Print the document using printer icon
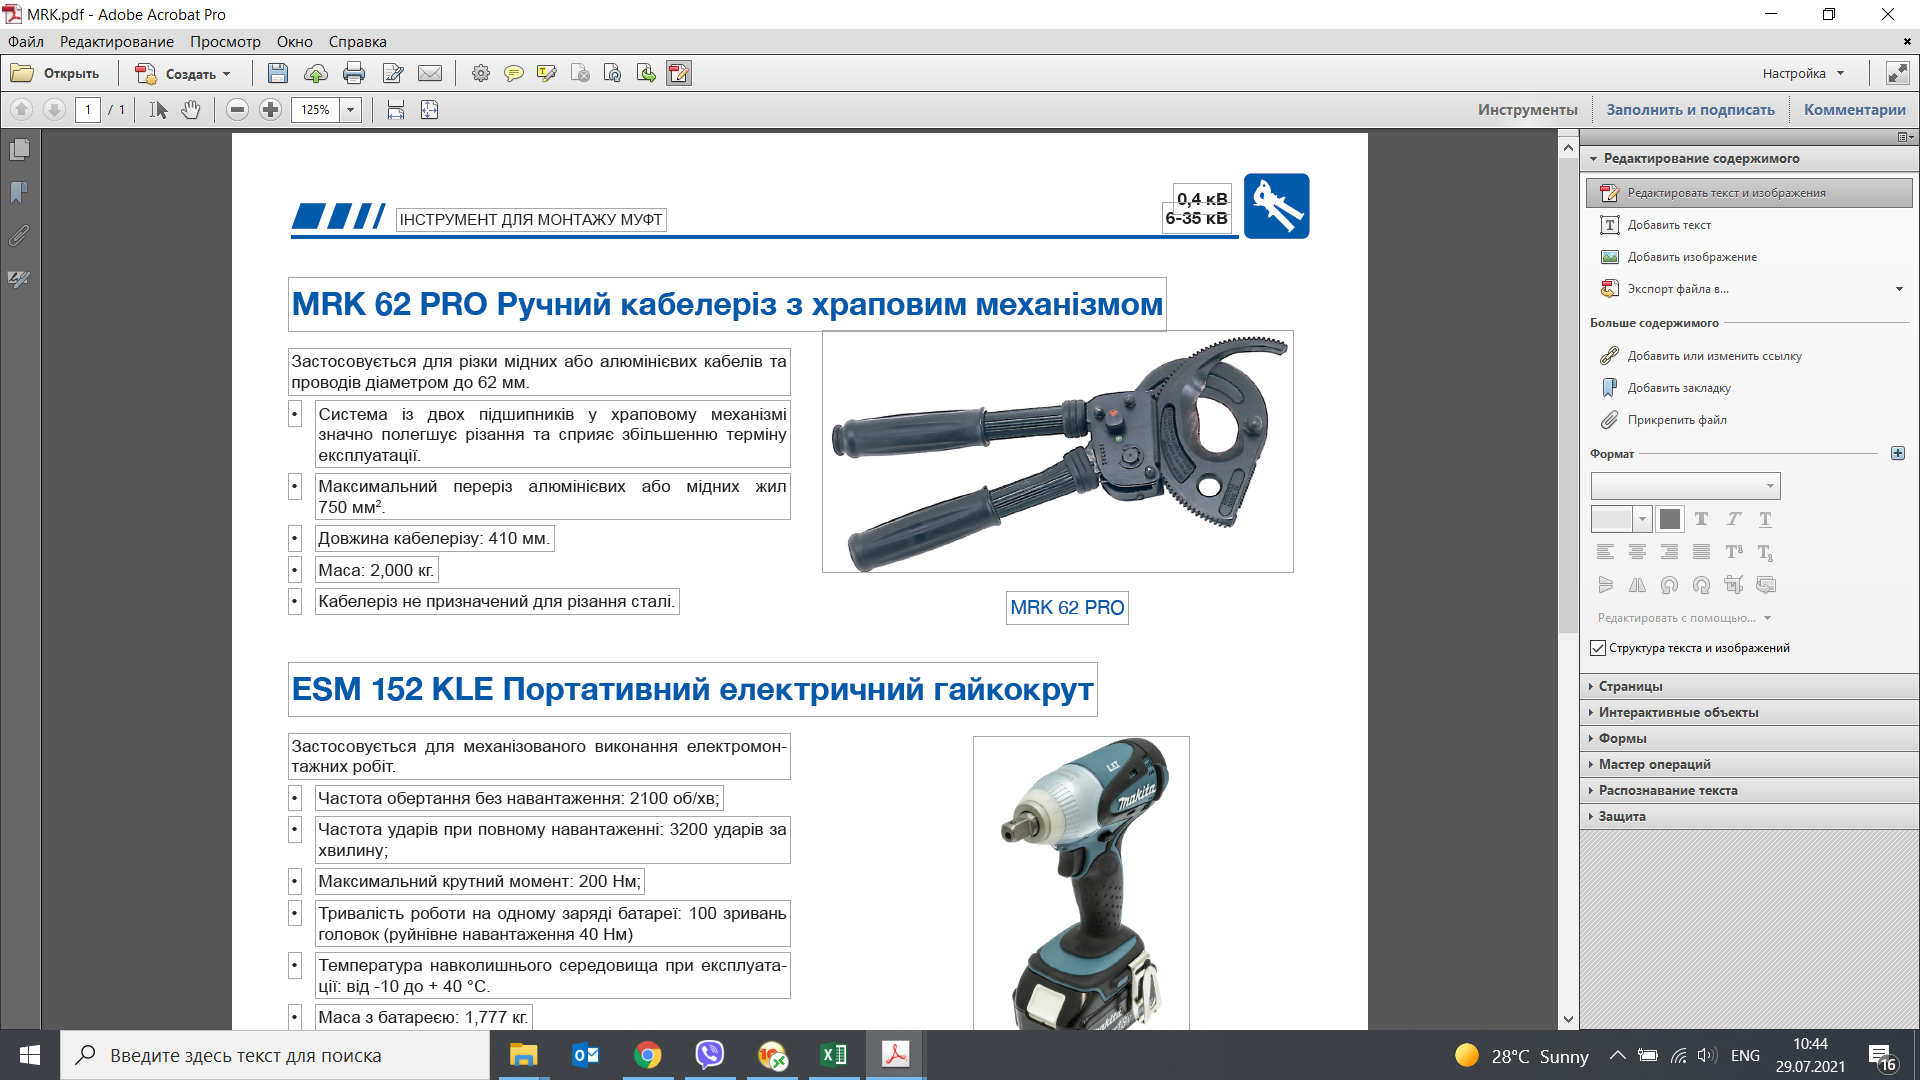This screenshot has width=1920, height=1080. (x=354, y=73)
